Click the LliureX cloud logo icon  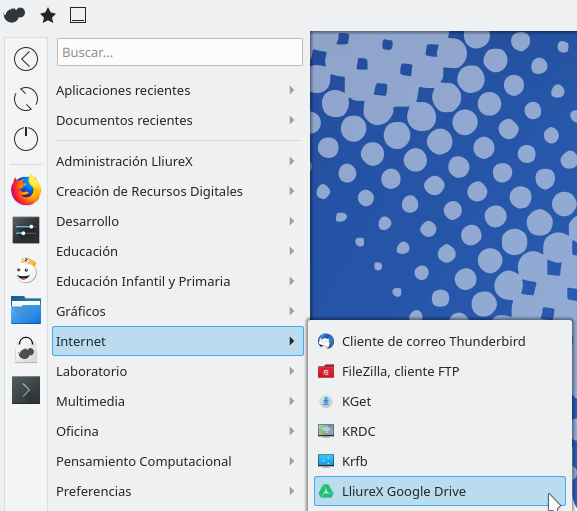tap(14, 15)
